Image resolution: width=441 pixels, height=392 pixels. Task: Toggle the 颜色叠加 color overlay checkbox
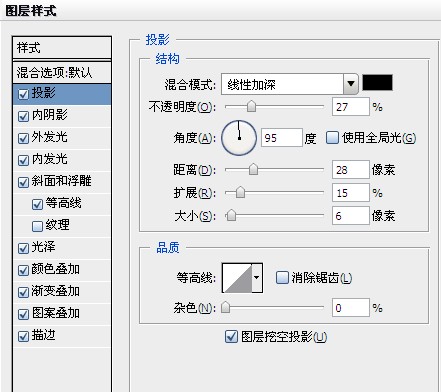[23, 271]
